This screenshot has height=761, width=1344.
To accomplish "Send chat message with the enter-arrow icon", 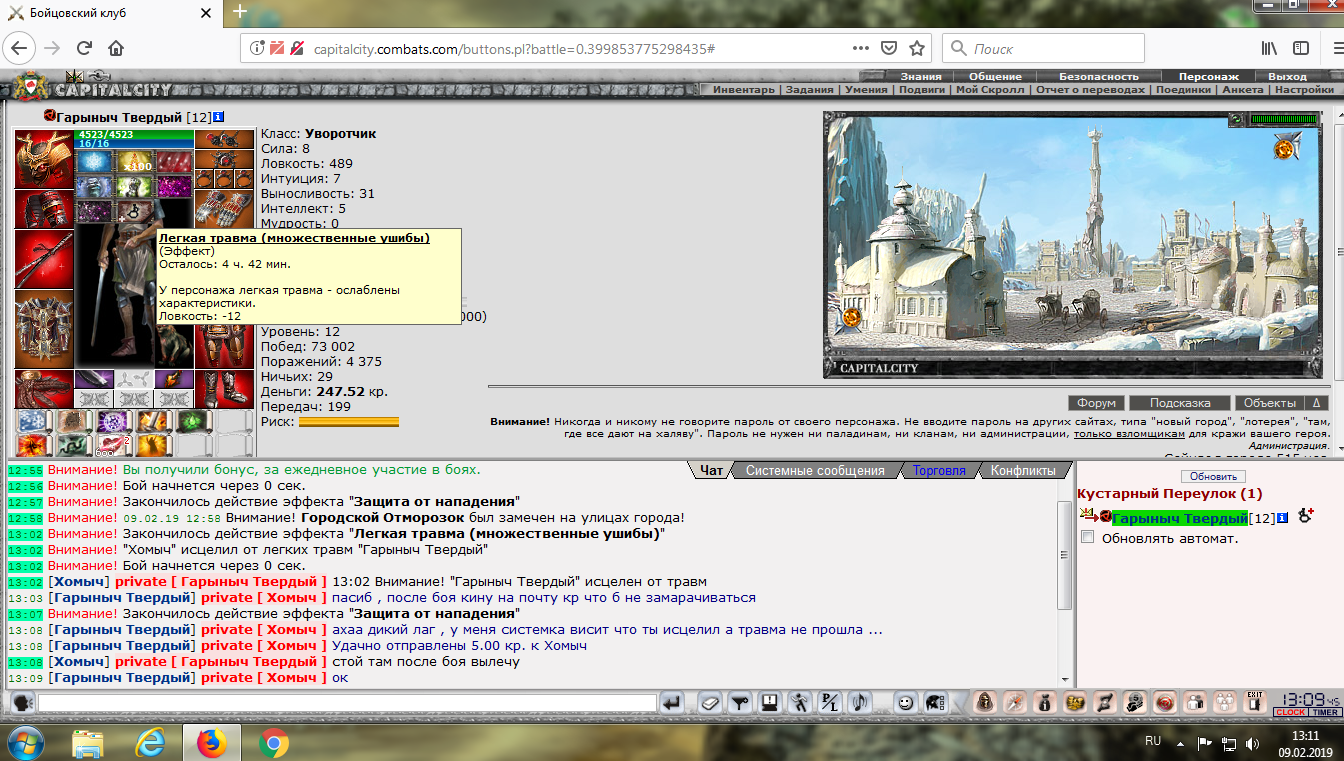I will click(672, 703).
